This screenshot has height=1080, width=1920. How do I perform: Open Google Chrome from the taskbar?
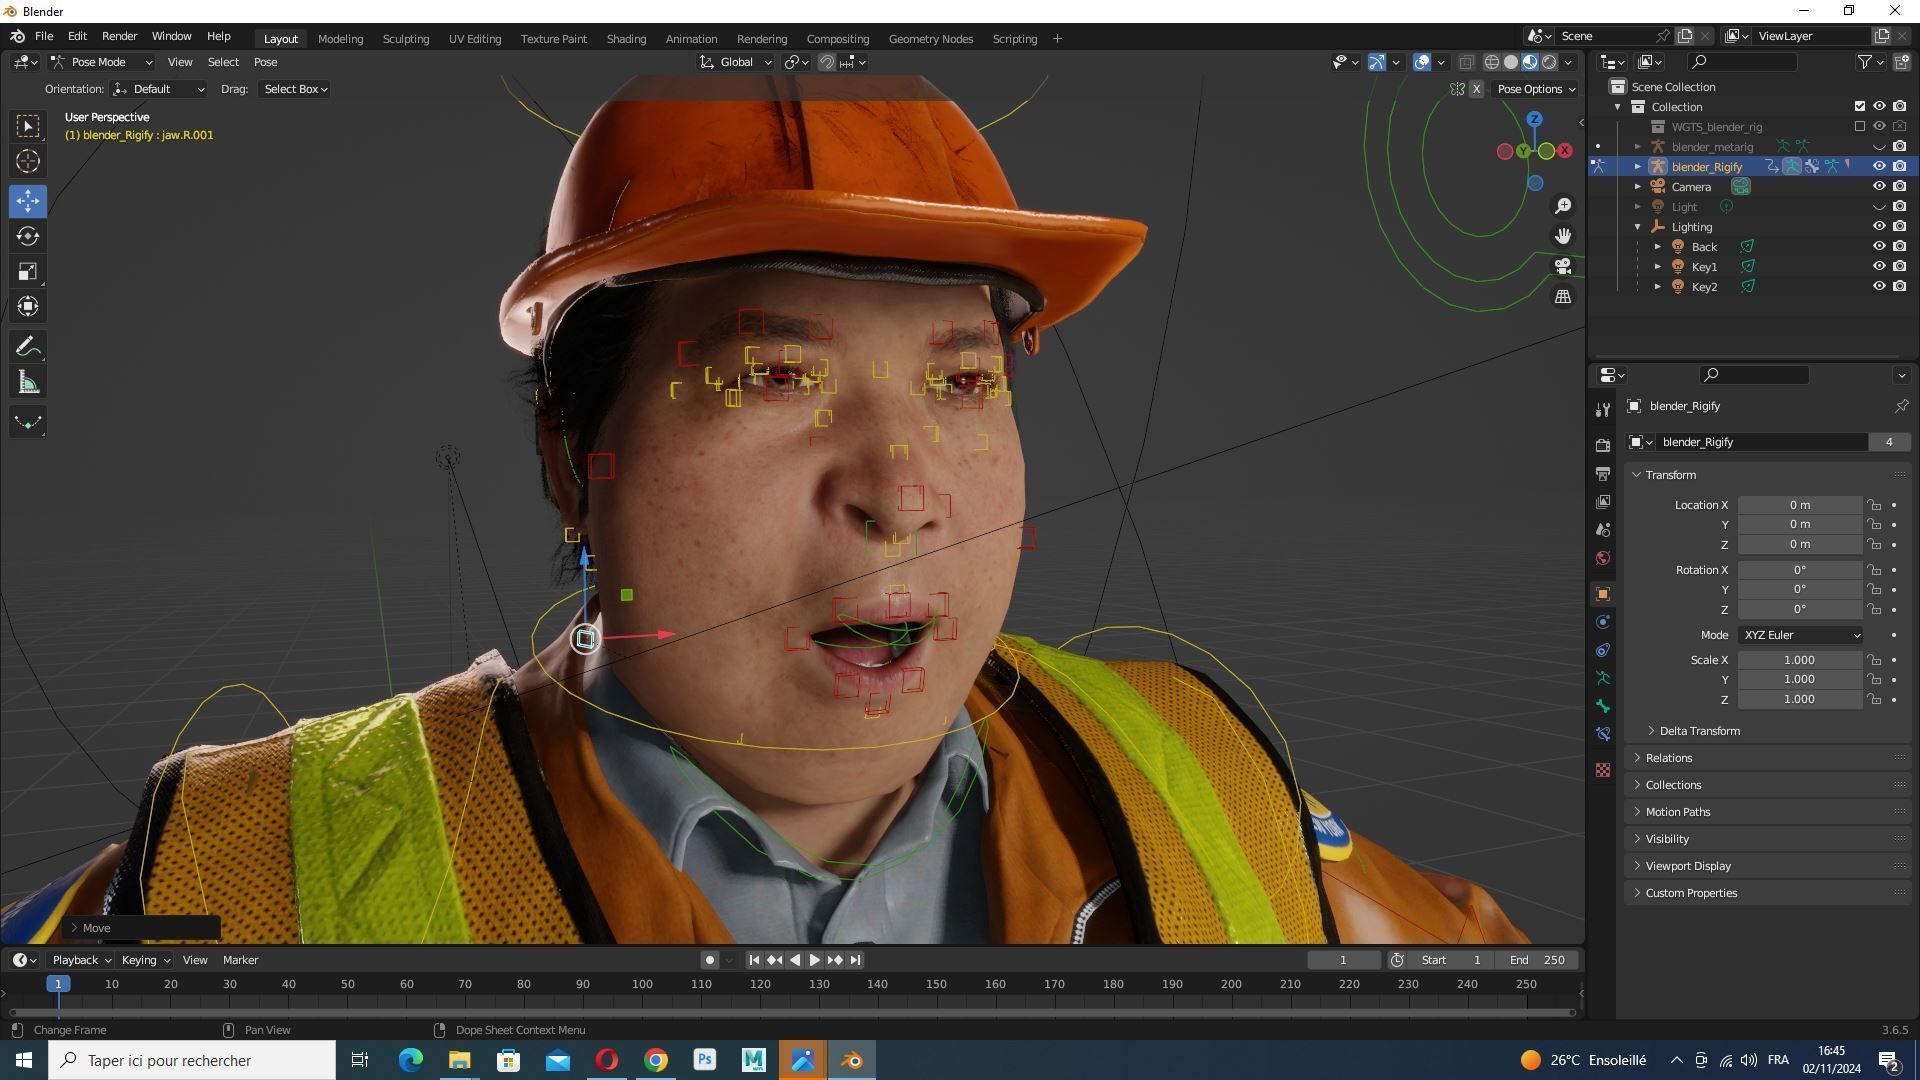656,1060
